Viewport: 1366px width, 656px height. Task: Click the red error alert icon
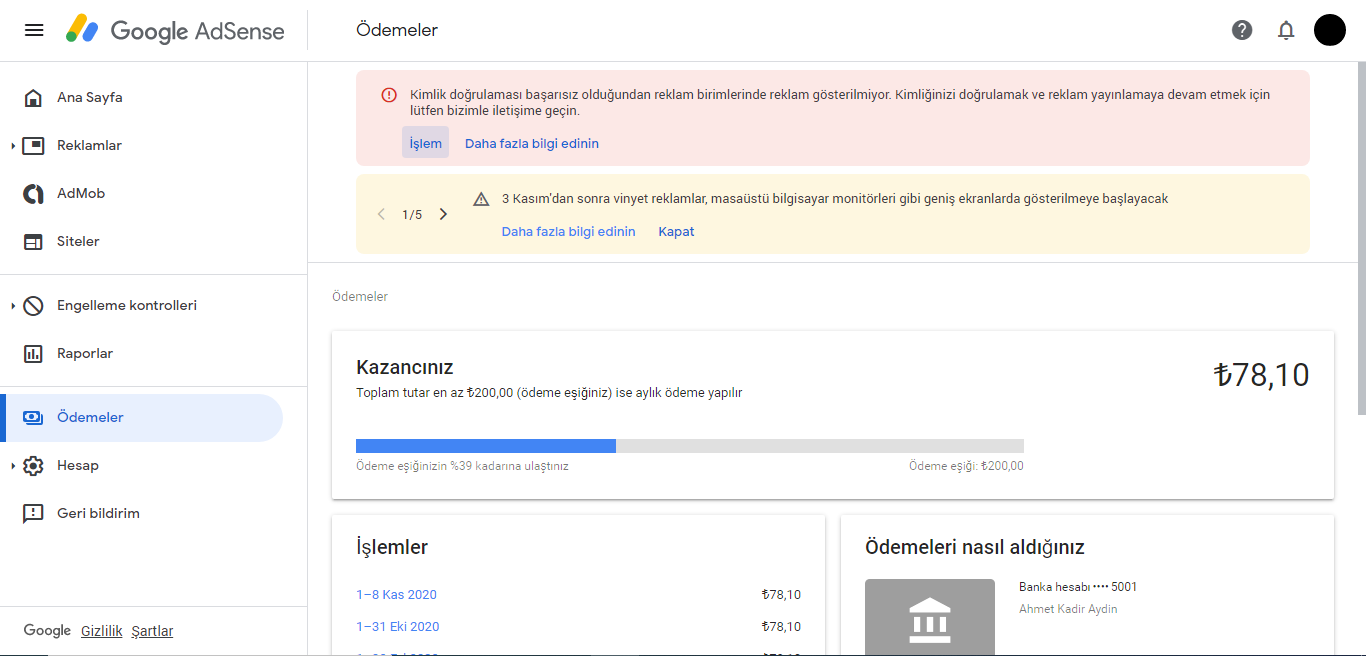point(389,95)
